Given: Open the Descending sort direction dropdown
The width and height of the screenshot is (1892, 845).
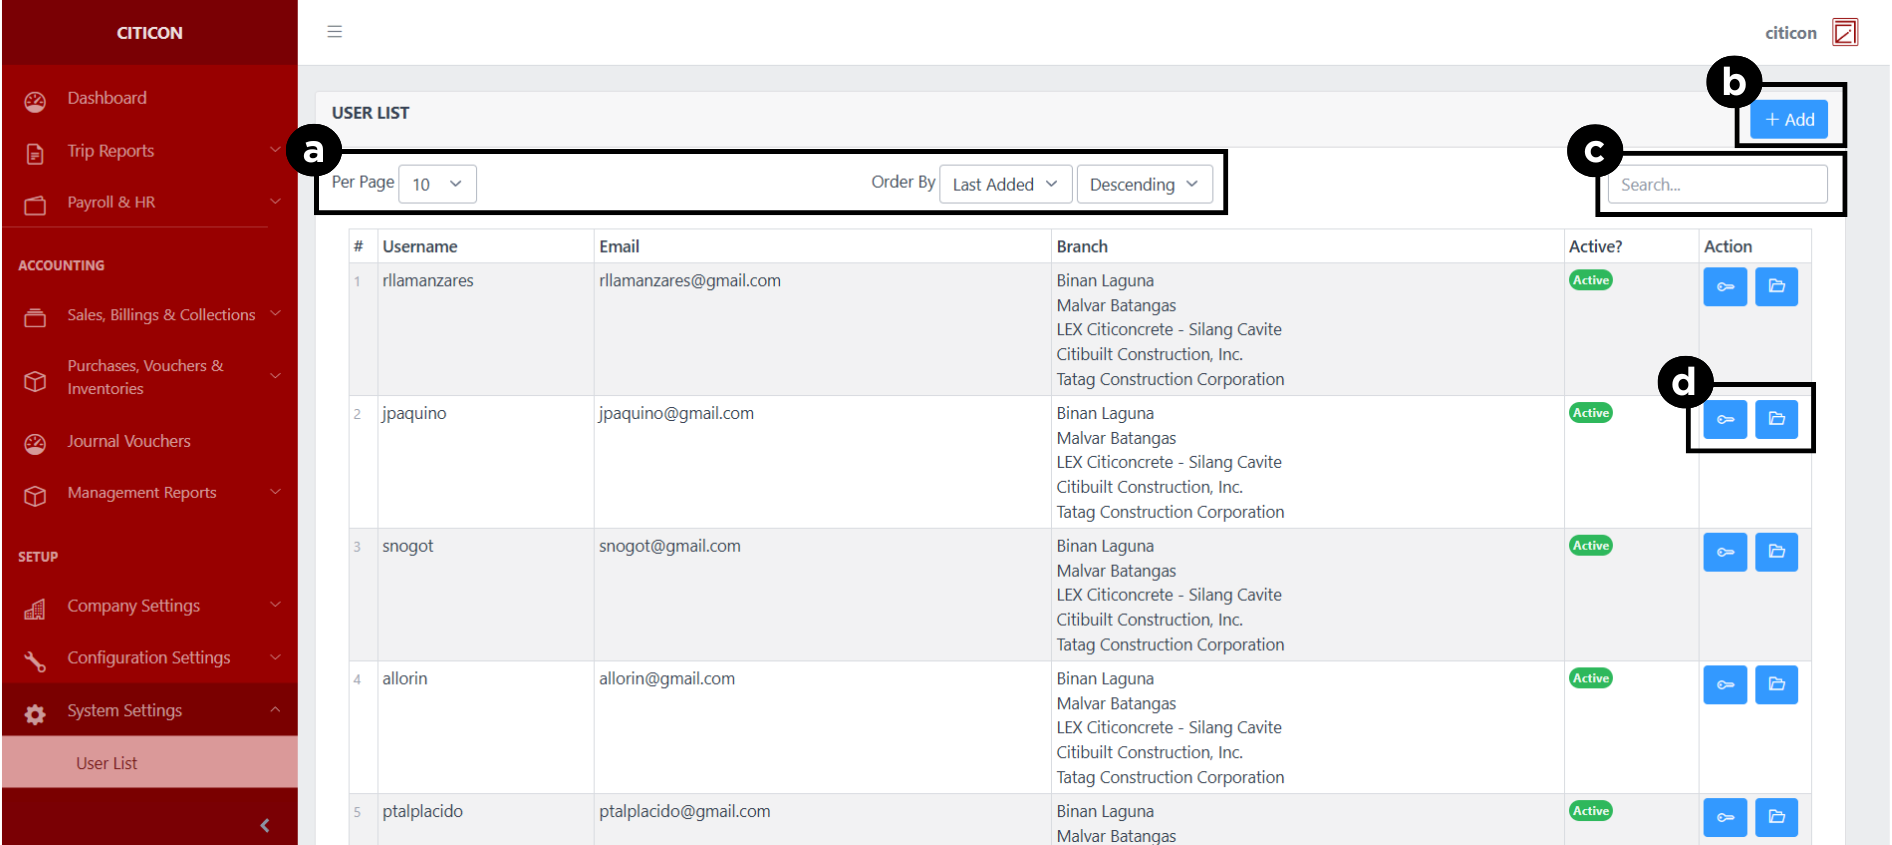Looking at the screenshot, I should pos(1144,184).
